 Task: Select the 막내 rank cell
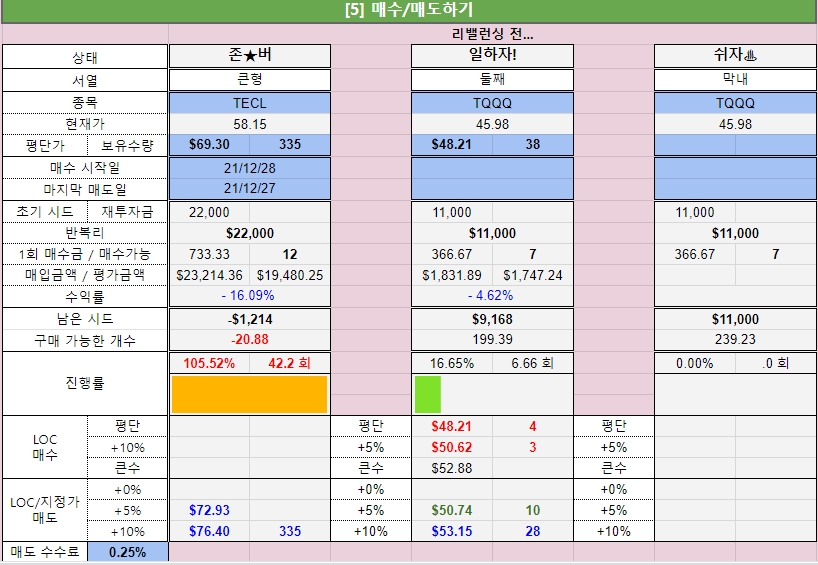click(735, 80)
